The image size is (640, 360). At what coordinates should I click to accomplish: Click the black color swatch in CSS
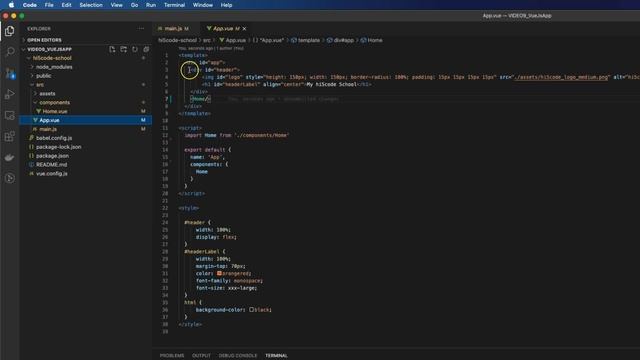[x=251, y=309]
